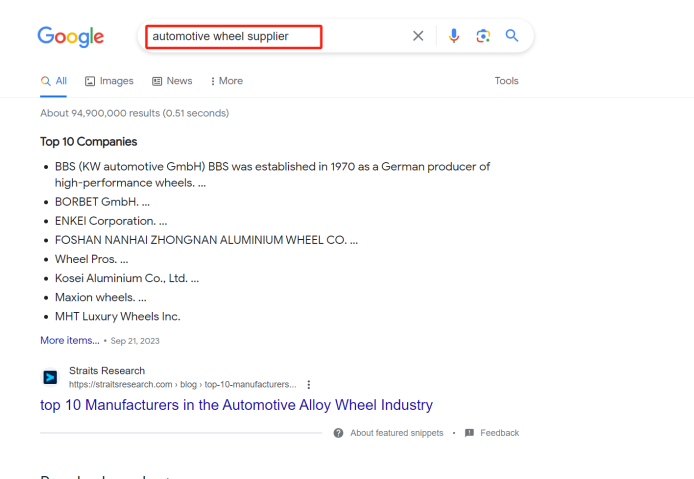
Task: Click the 'ENKEI Corporation.' list item
Action: pyautogui.click(x=111, y=221)
